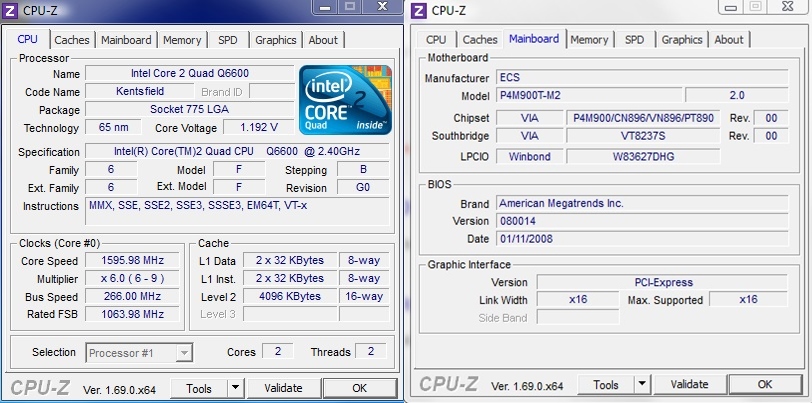Select Mainboard tab in the right window
This screenshot has height=403, width=812.
534,38
